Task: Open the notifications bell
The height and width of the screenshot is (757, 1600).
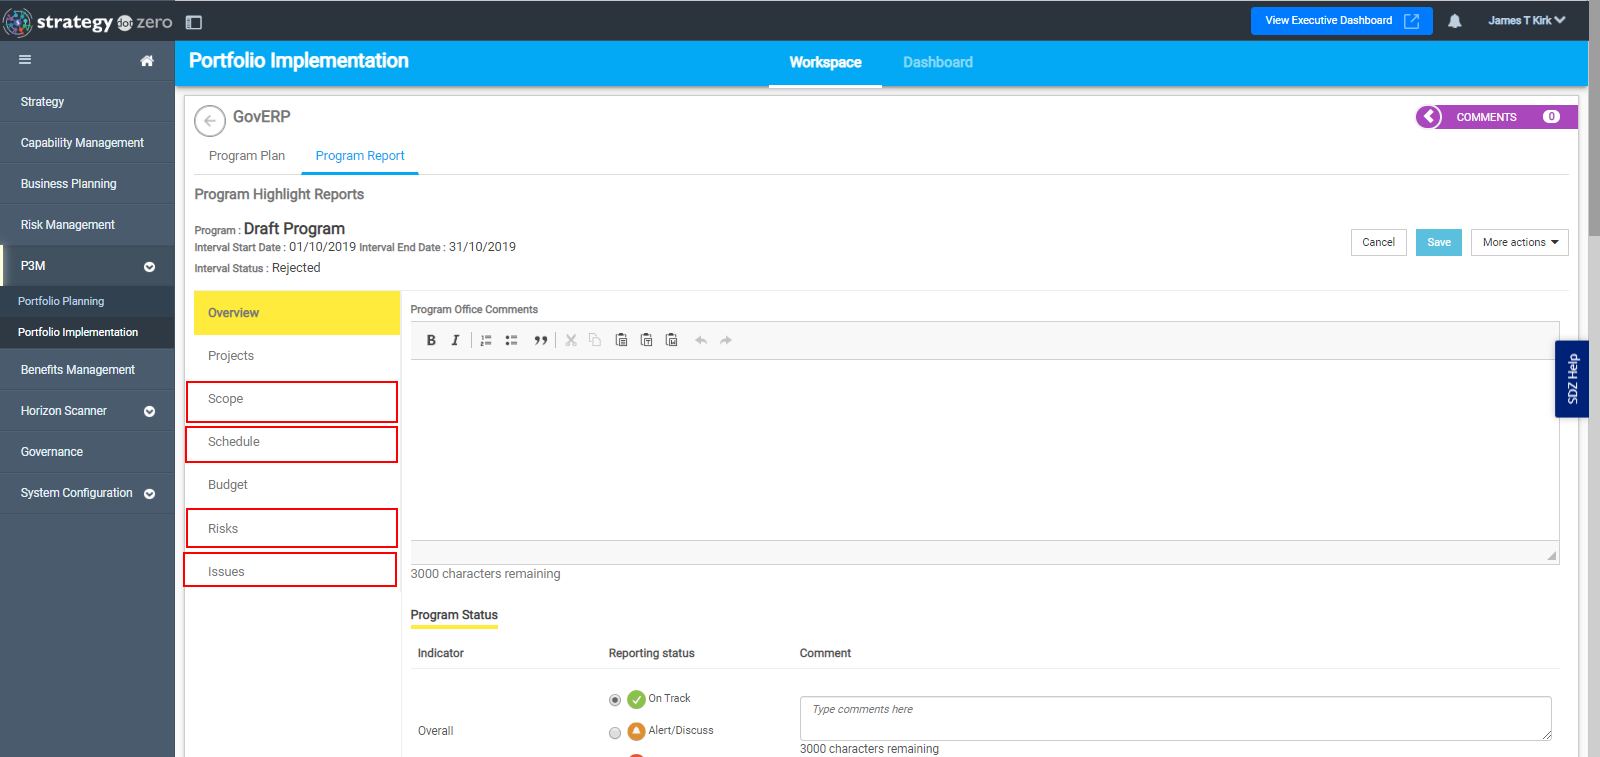Action: click(1455, 21)
